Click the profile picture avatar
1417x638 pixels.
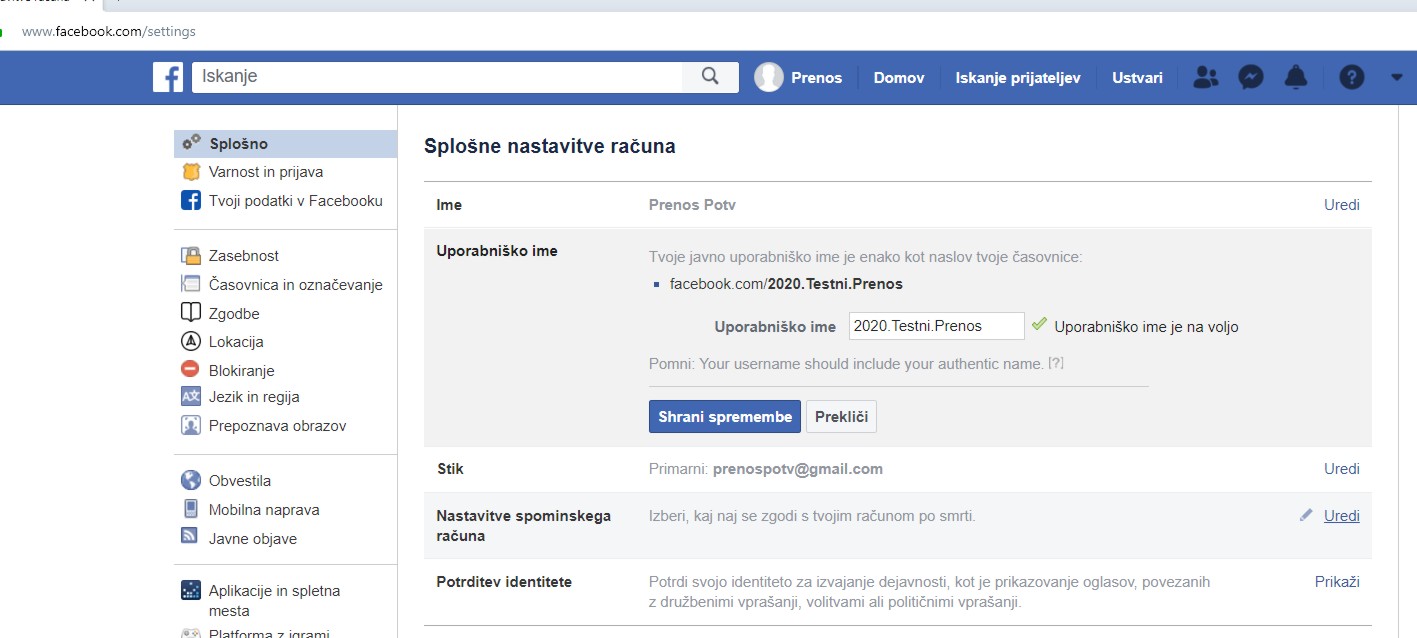769,77
